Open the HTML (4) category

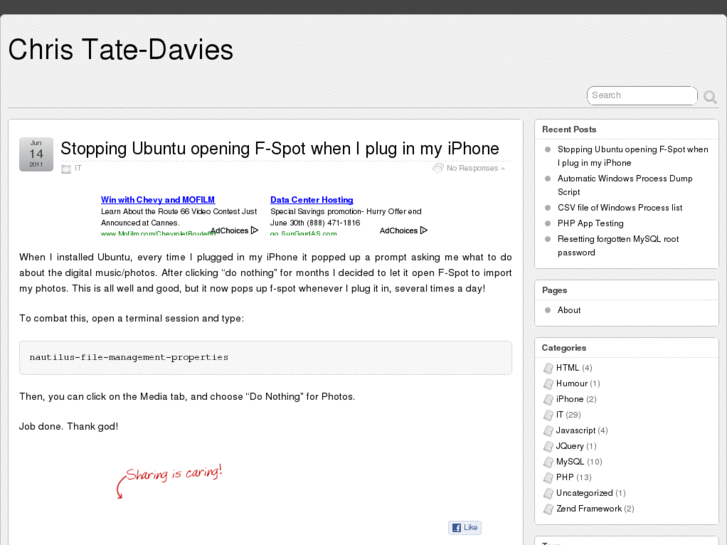coord(568,368)
